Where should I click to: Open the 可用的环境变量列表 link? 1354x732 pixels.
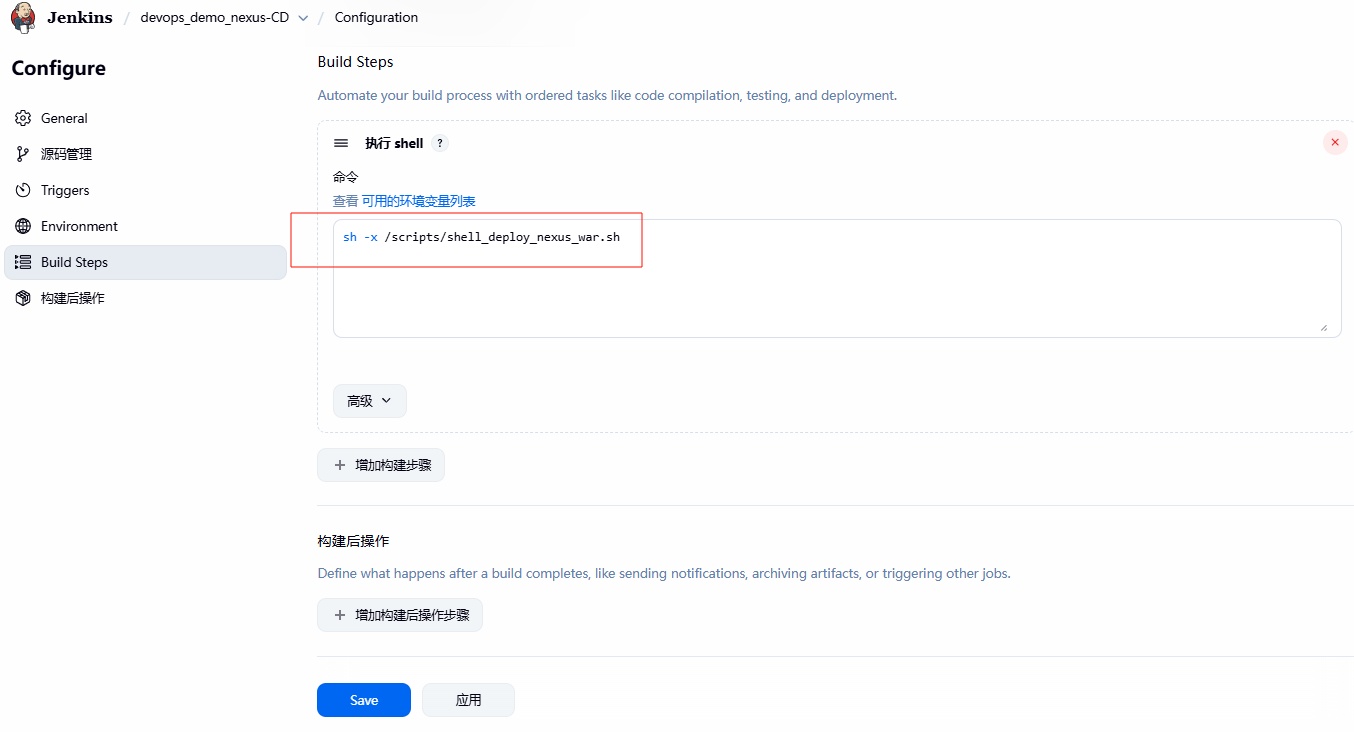coord(418,201)
